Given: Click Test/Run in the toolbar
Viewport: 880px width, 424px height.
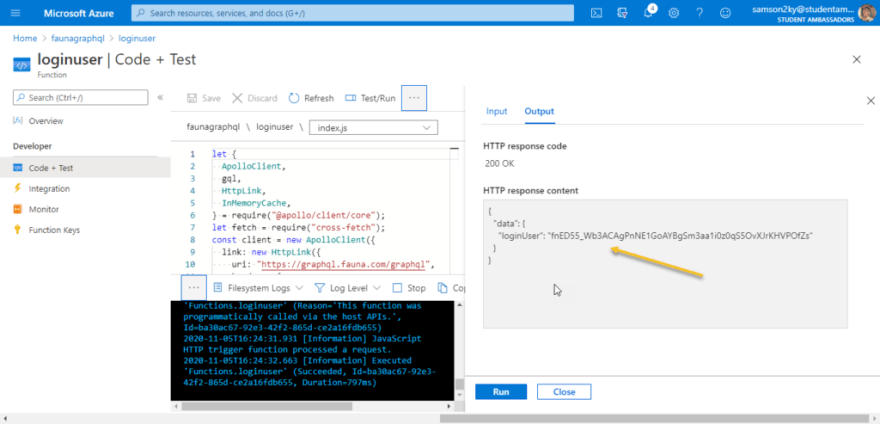Looking at the screenshot, I should (x=370, y=98).
